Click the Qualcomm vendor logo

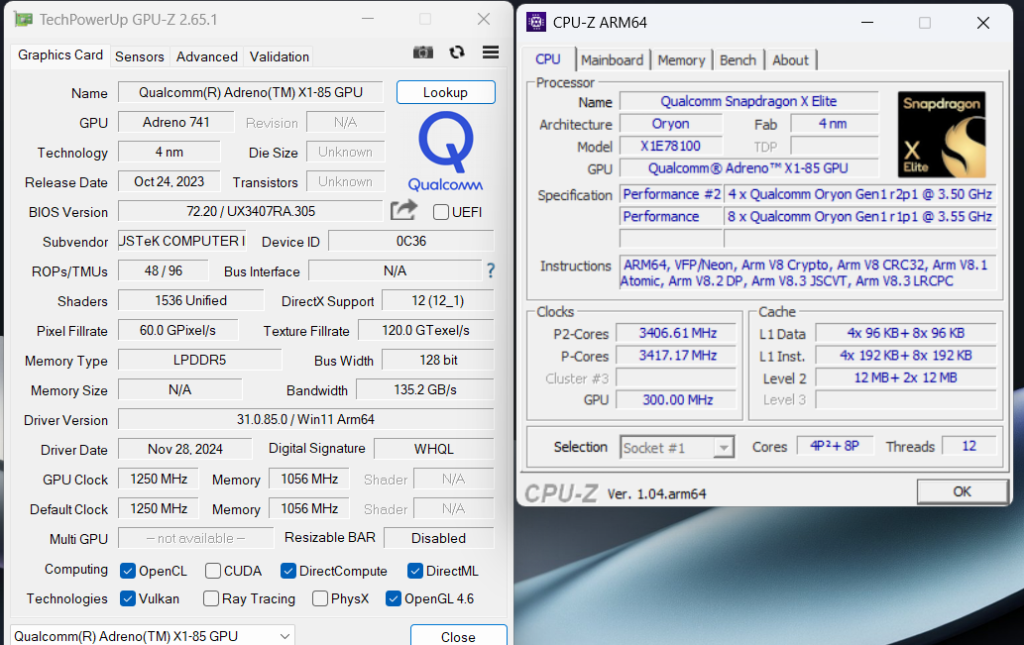point(445,151)
